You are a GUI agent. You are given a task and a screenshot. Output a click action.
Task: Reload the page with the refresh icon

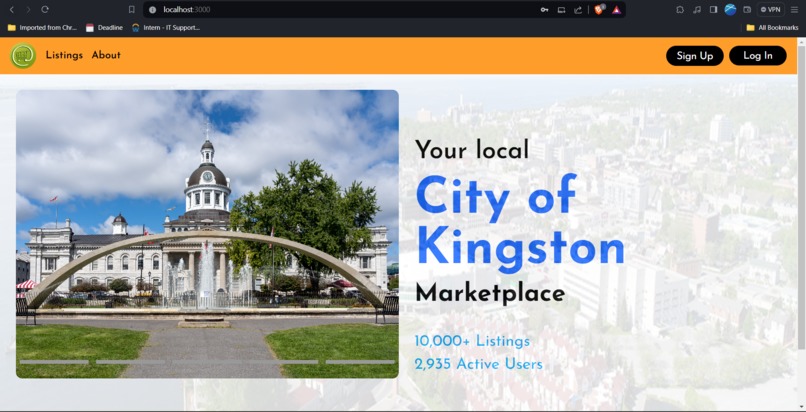coord(45,9)
